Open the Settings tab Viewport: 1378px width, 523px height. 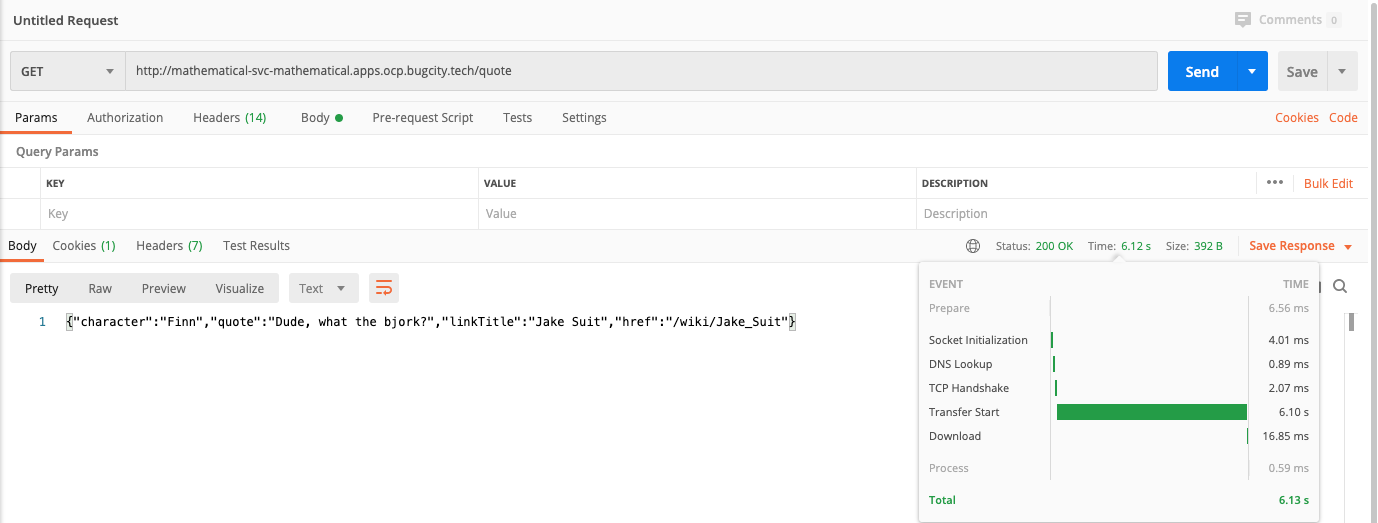coord(584,118)
